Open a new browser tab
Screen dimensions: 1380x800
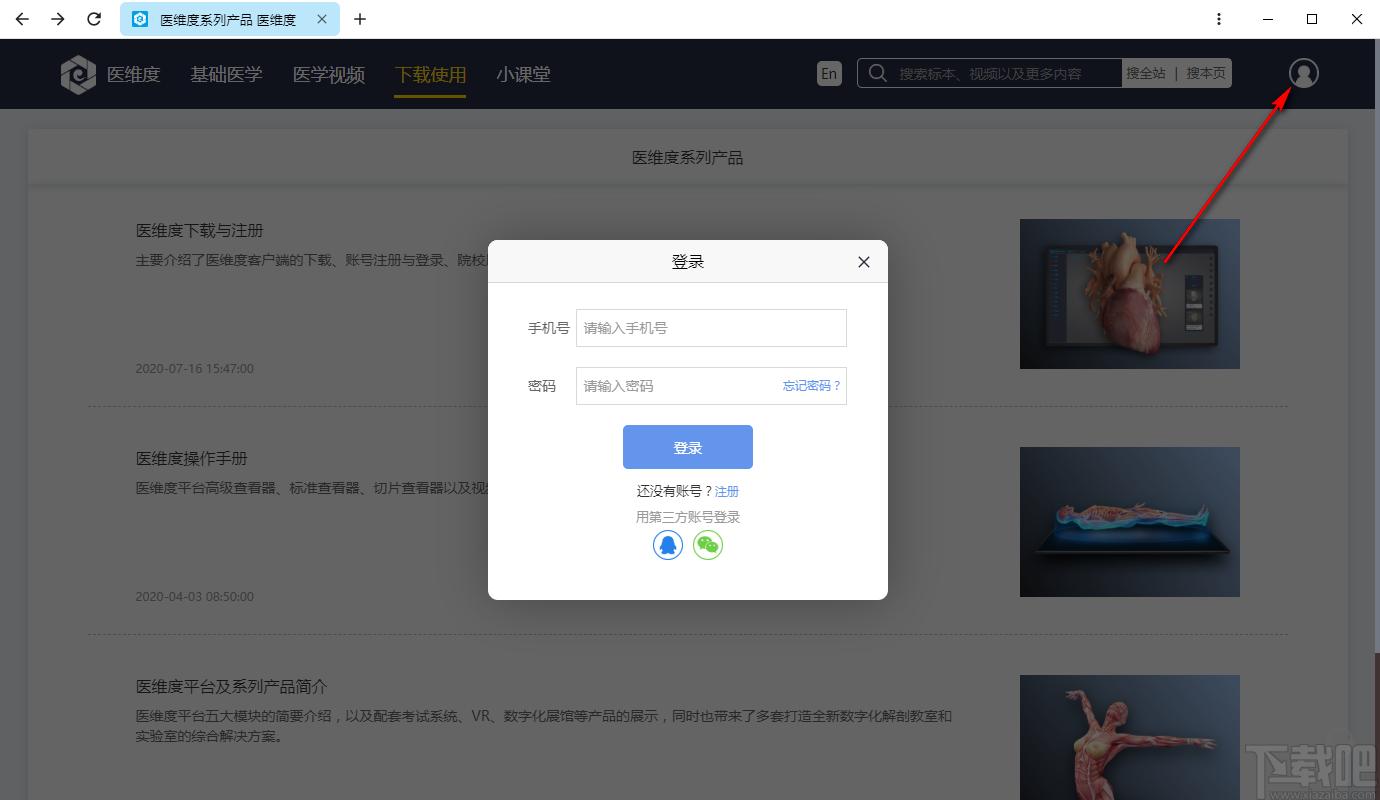(x=360, y=19)
